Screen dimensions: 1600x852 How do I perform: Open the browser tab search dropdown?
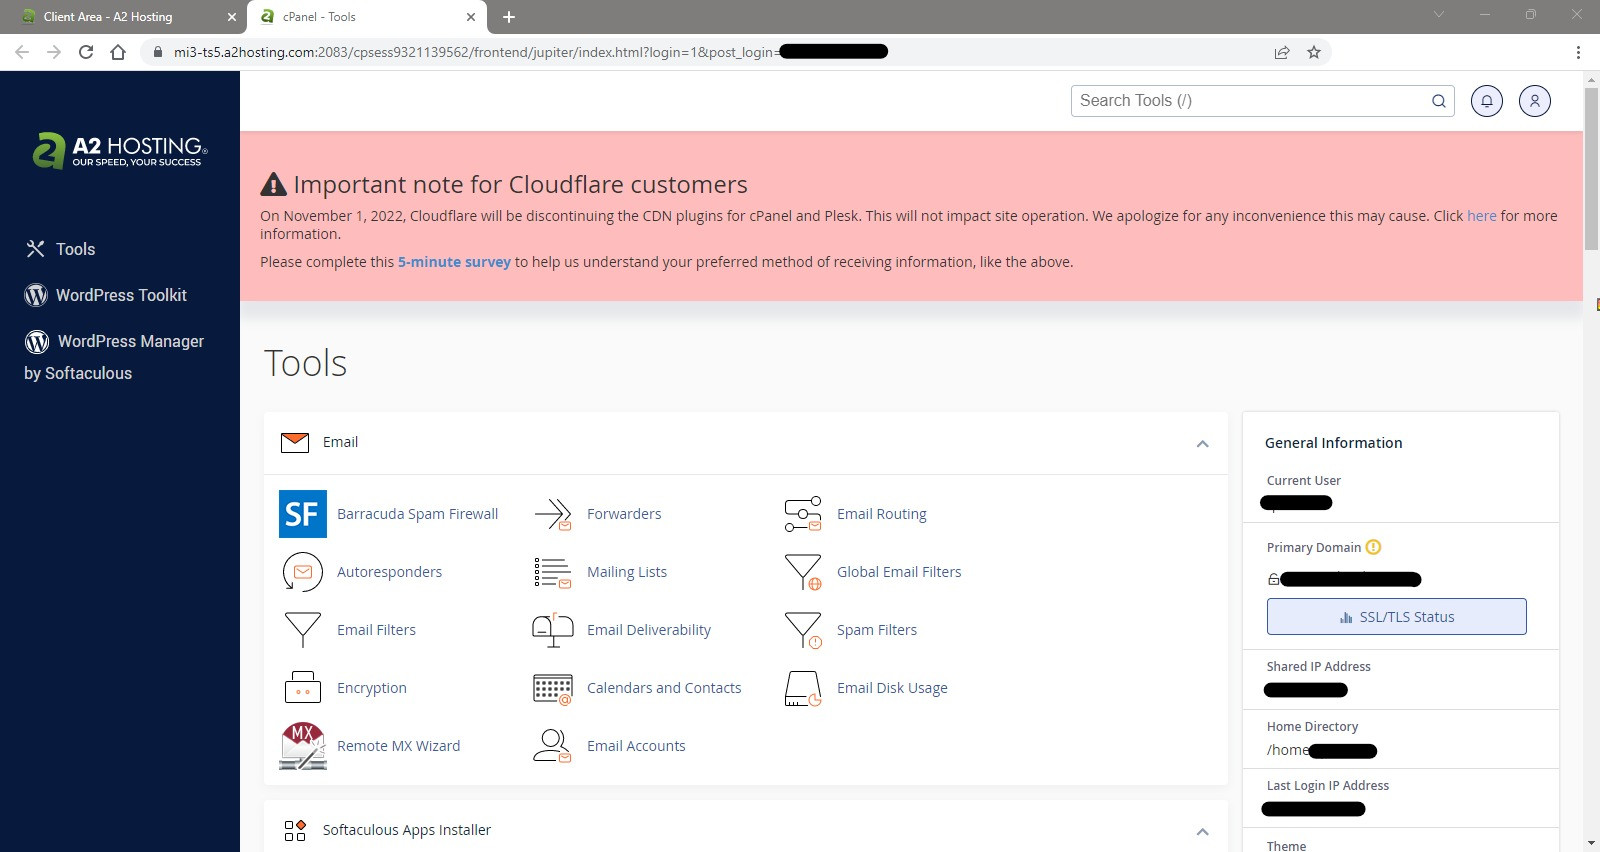pyautogui.click(x=1439, y=15)
